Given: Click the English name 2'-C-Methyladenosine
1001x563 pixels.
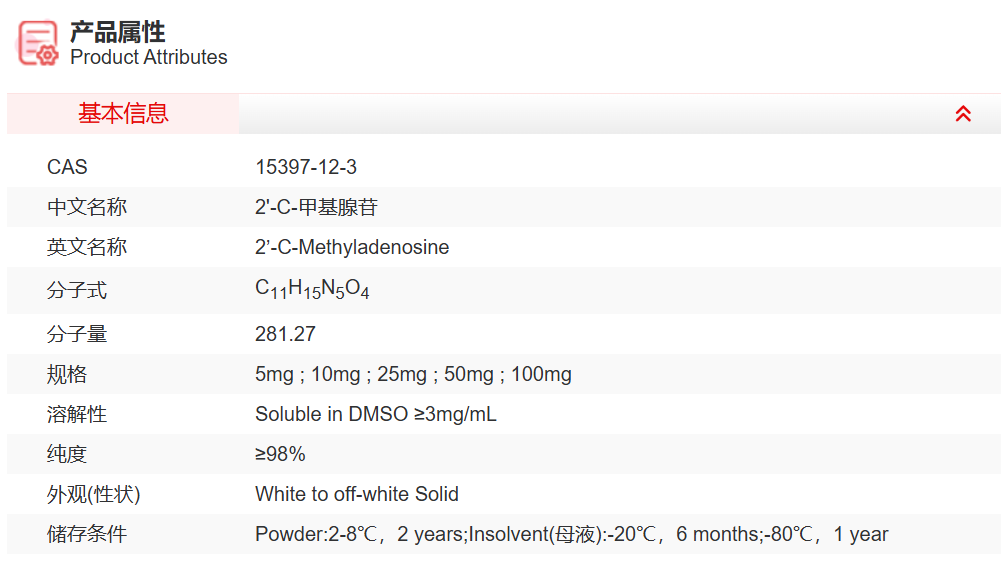Looking at the screenshot, I should (x=352, y=247).
